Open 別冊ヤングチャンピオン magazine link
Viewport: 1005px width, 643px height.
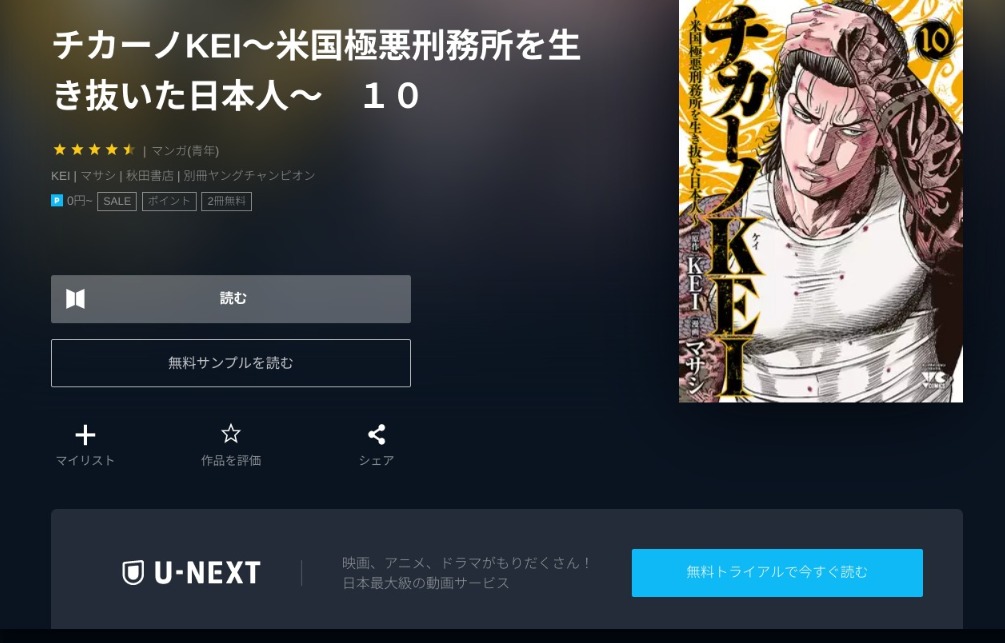[249, 176]
